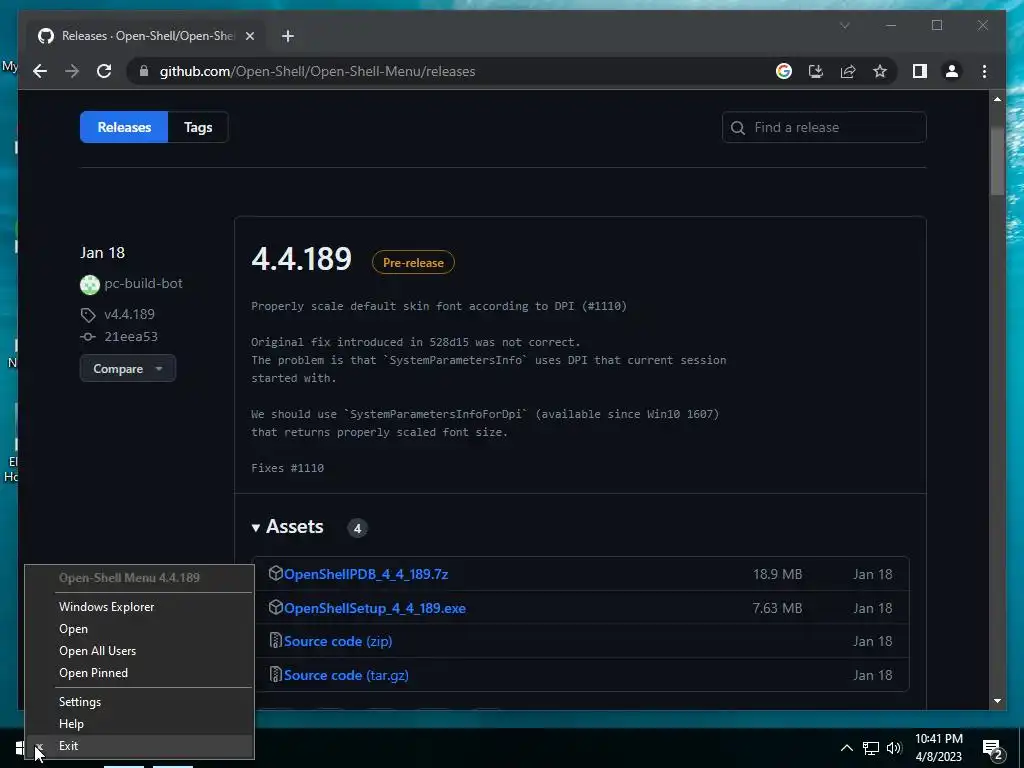Collapse the Assets section
The width and height of the screenshot is (1024, 768).
point(287,527)
